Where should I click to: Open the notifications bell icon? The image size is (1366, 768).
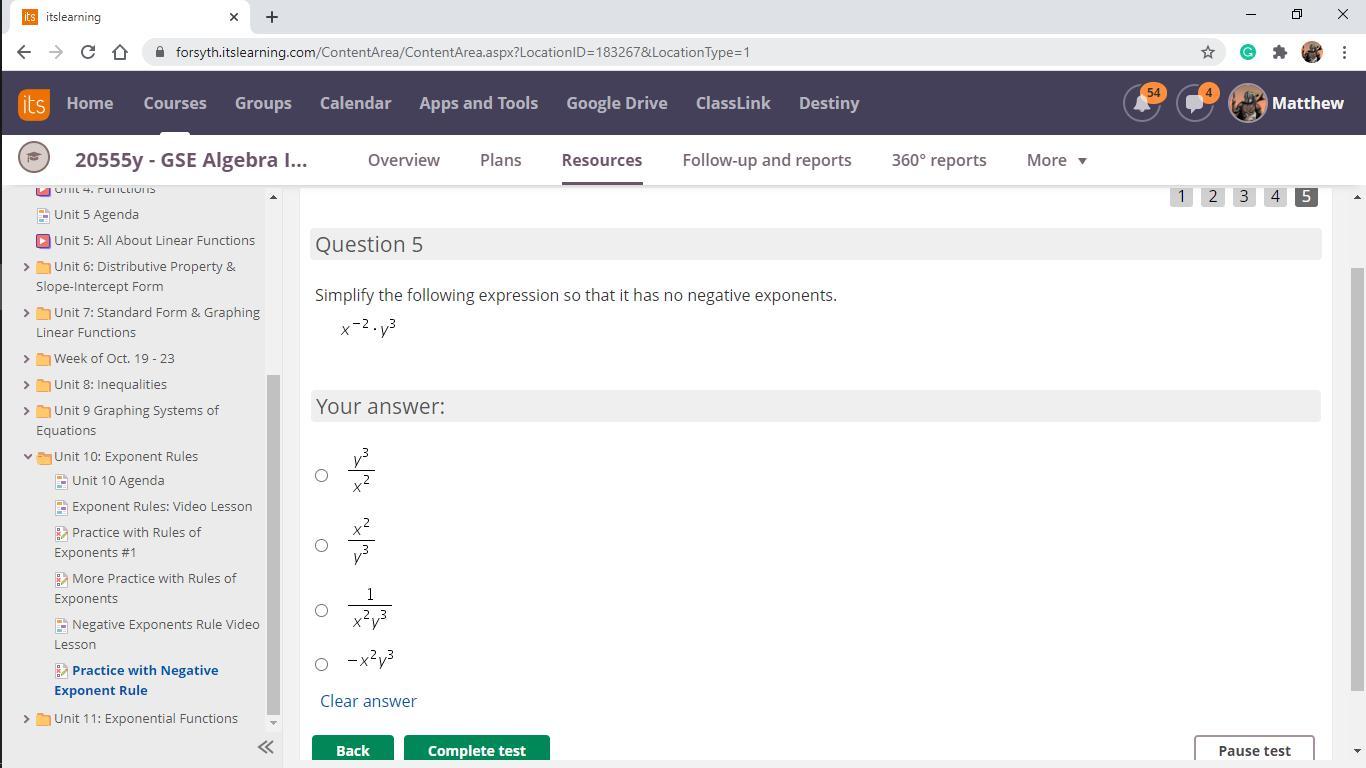point(1142,103)
